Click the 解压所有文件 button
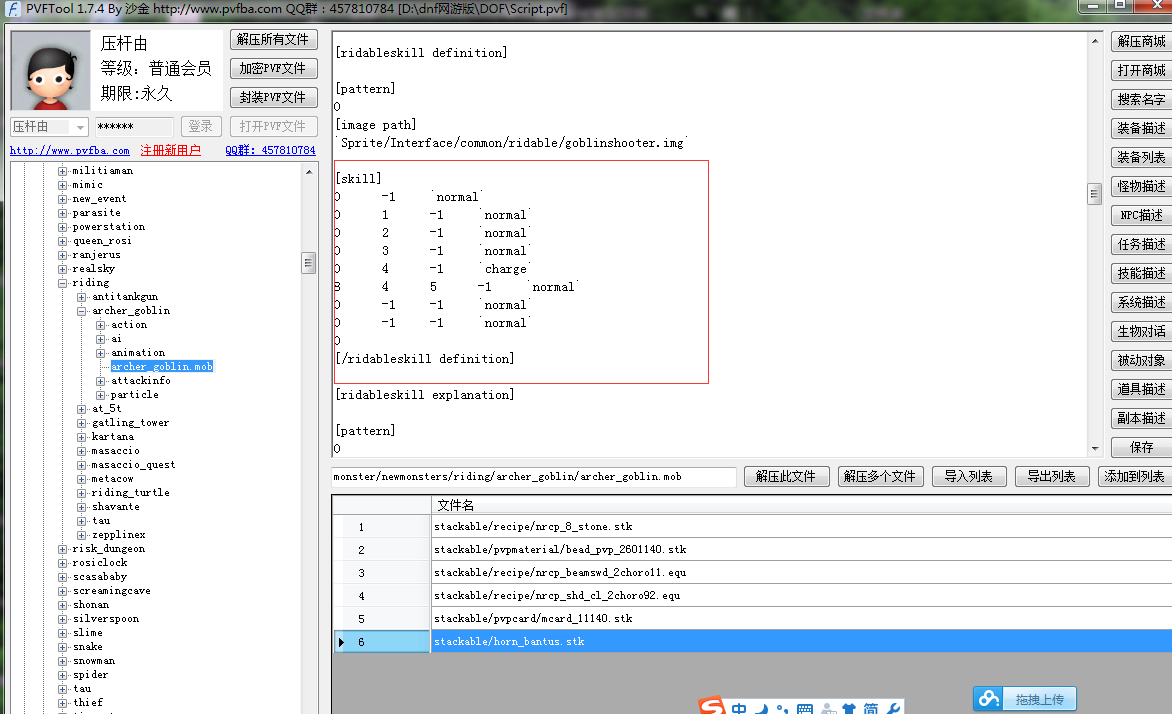 (273, 40)
